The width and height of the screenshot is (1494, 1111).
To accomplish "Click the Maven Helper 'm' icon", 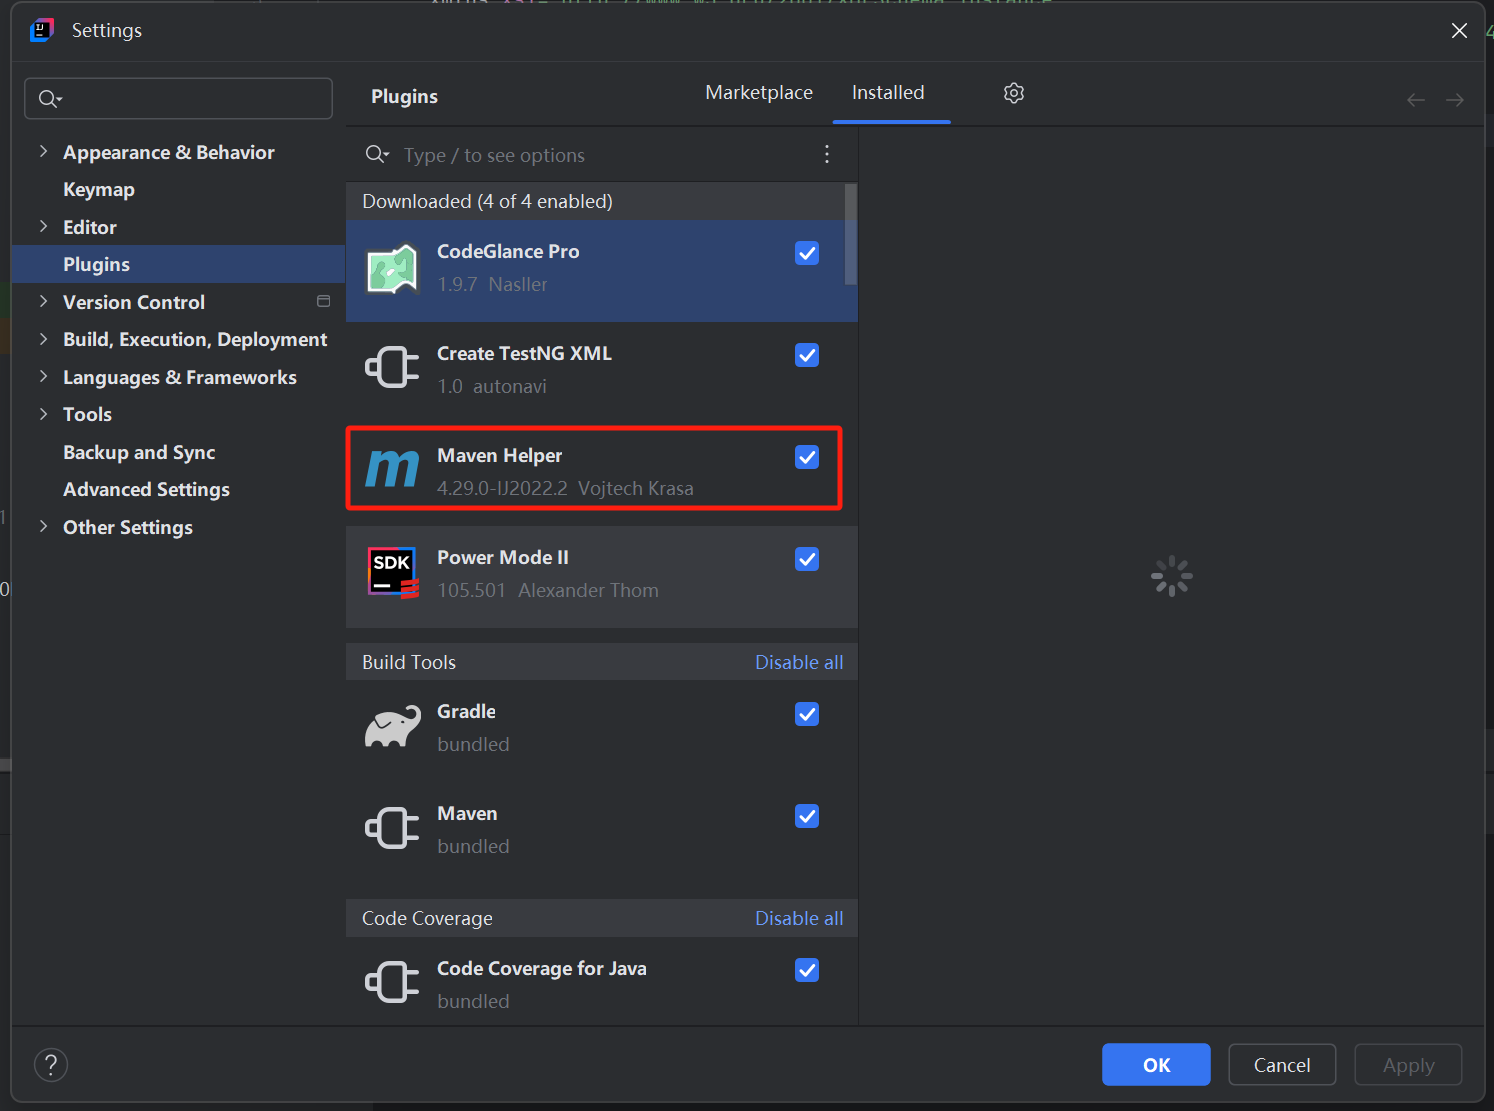I will [392, 468].
